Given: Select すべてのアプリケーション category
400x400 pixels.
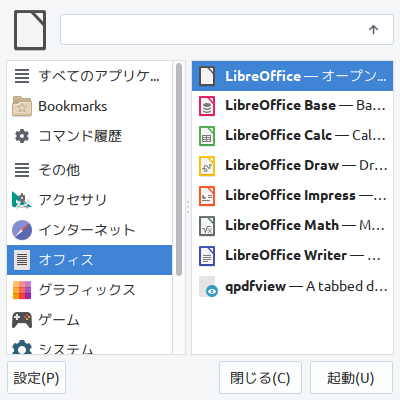Looking at the screenshot, I should [89, 76].
